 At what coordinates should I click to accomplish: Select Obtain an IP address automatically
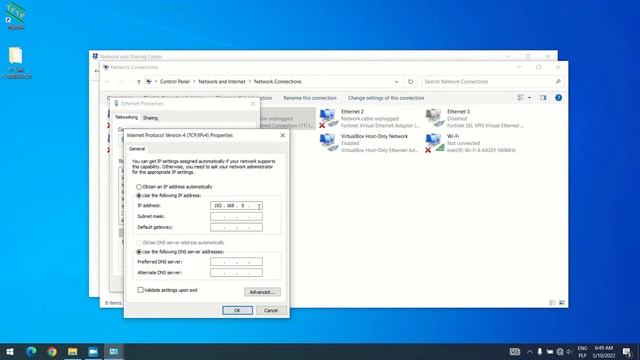(139, 187)
